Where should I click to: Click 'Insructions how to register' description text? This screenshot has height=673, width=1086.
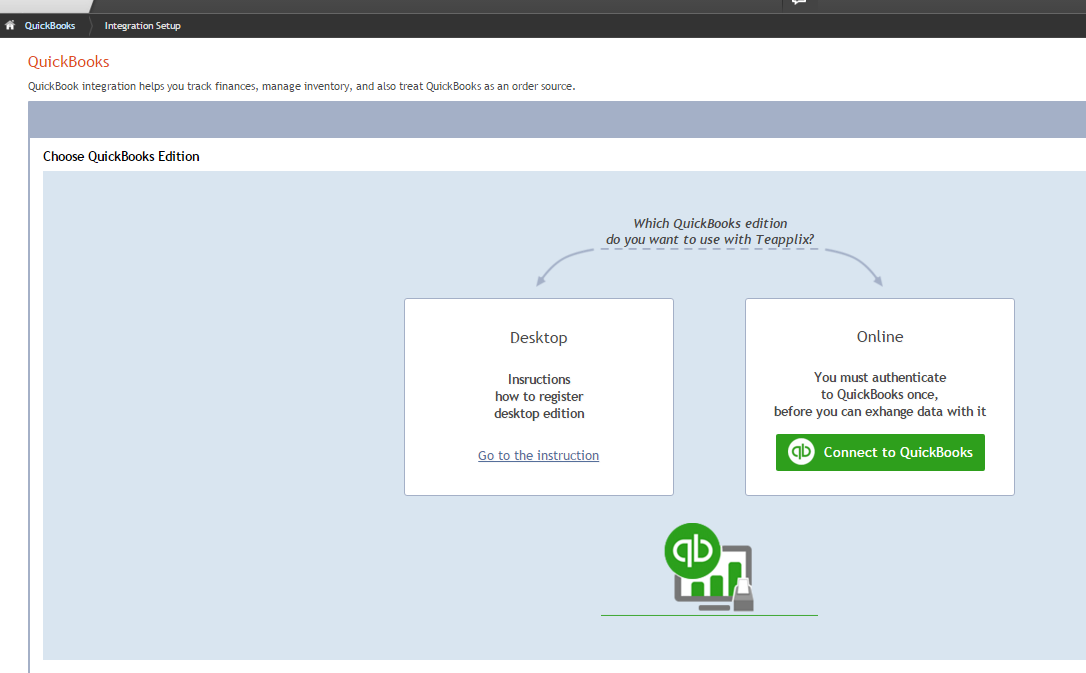click(539, 396)
